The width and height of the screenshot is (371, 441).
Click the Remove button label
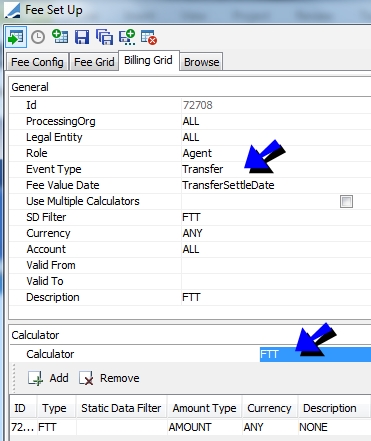tap(120, 378)
